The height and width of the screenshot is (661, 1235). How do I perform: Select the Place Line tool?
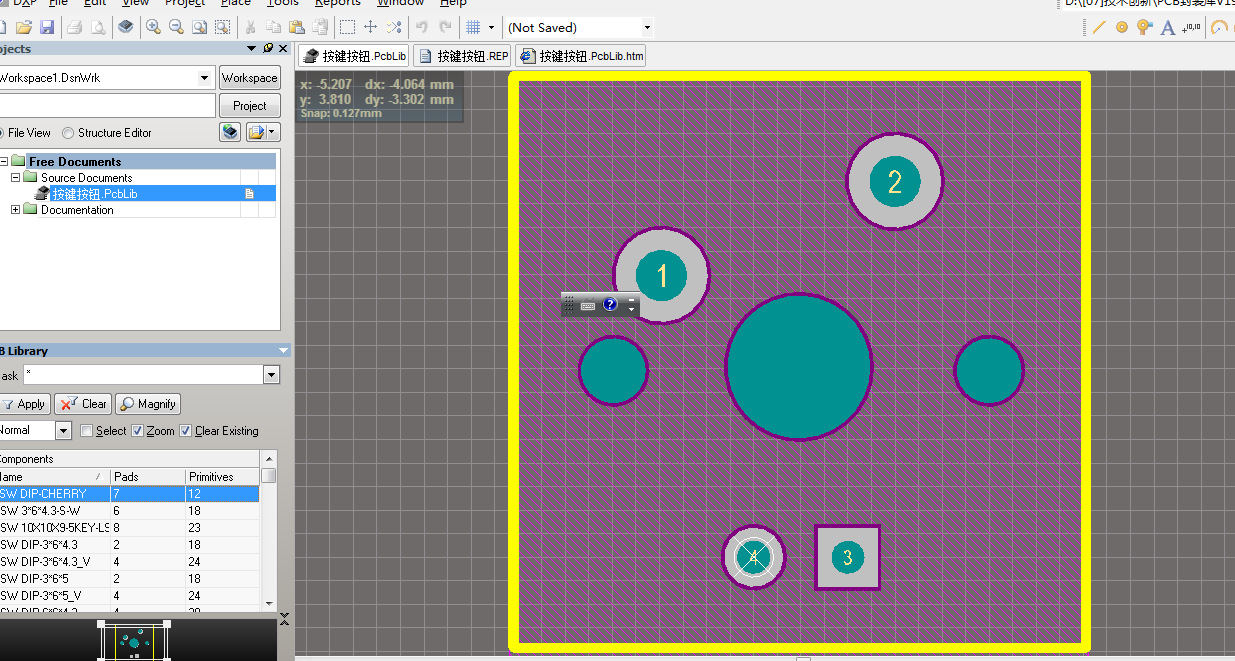point(1099,27)
